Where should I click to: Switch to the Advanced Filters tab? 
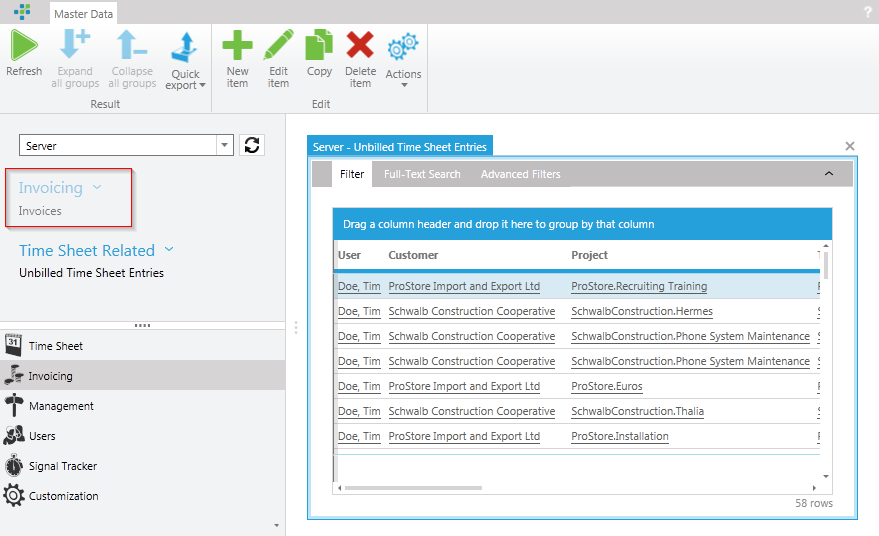tap(520, 174)
